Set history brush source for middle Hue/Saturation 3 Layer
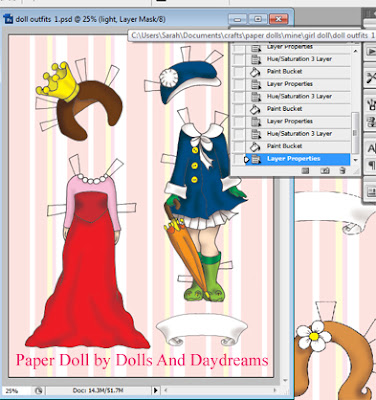 click(238, 96)
